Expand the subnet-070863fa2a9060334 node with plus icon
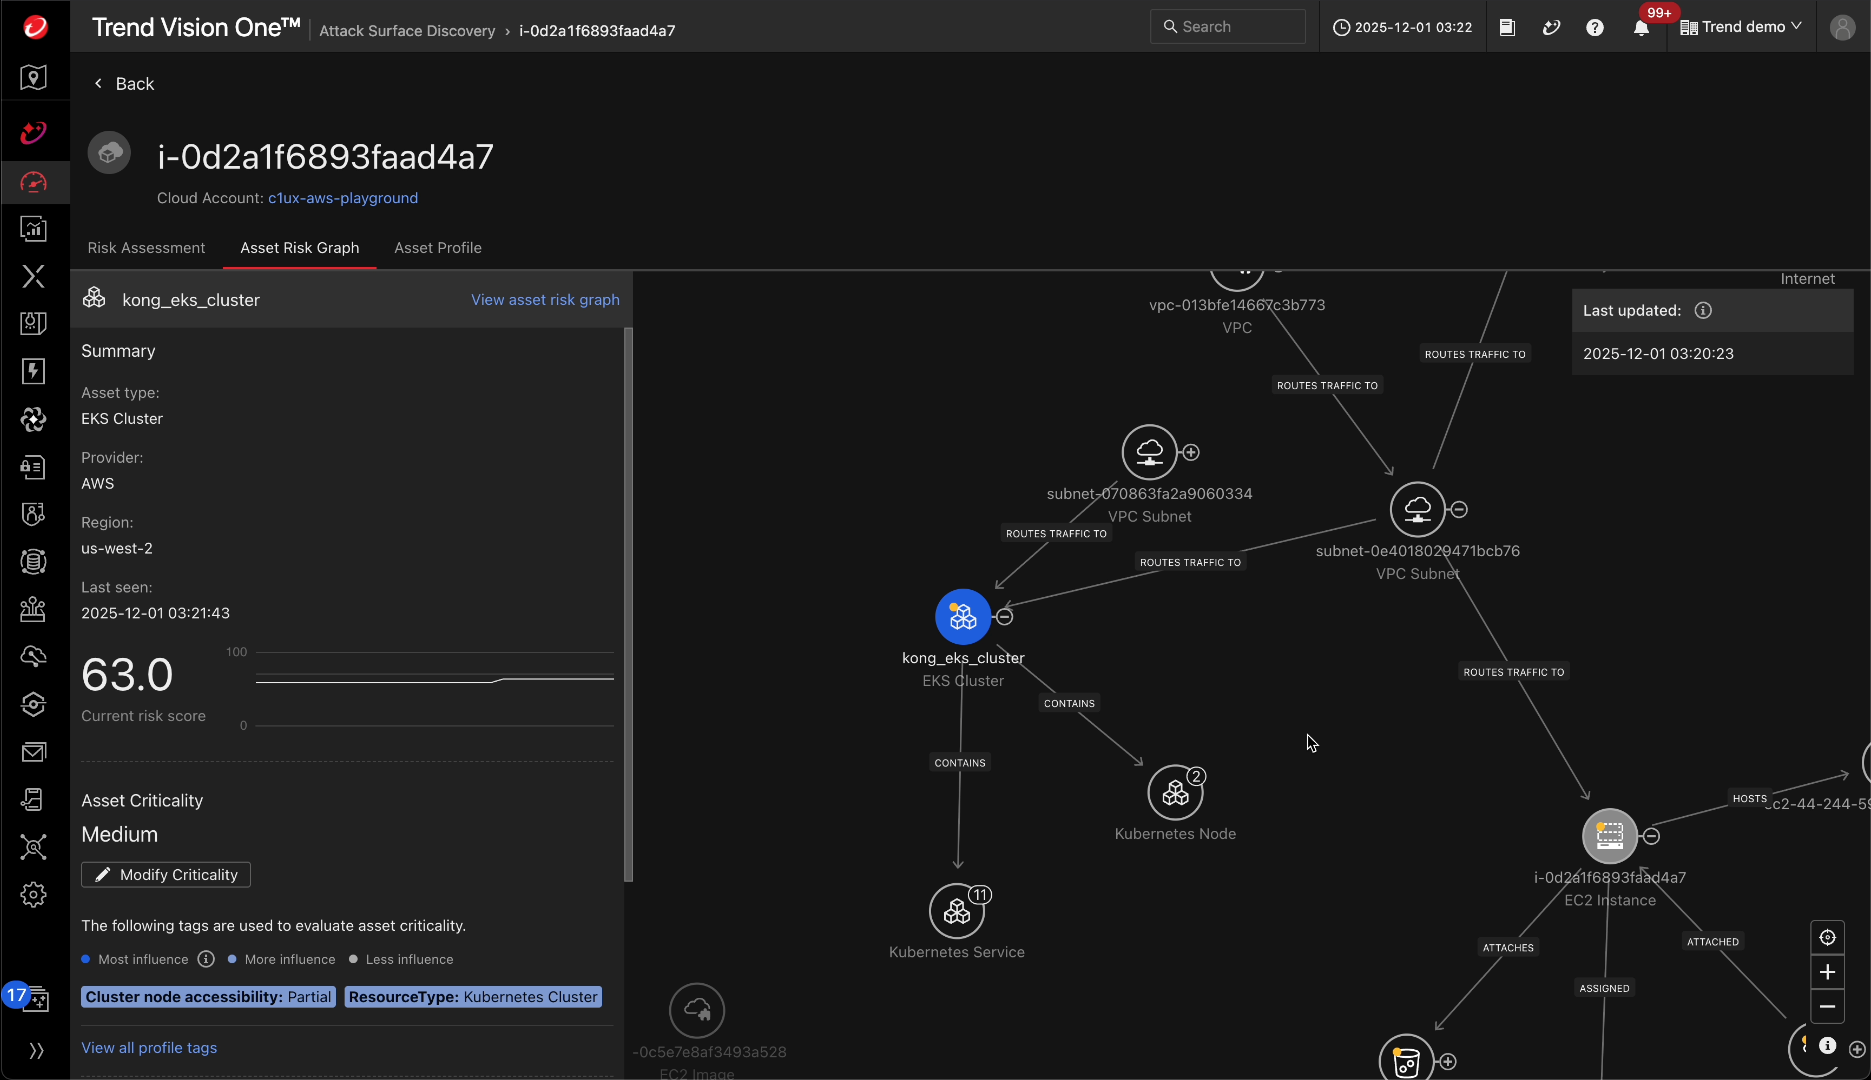The height and width of the screenshot is (1080, 1871). 1190,451
